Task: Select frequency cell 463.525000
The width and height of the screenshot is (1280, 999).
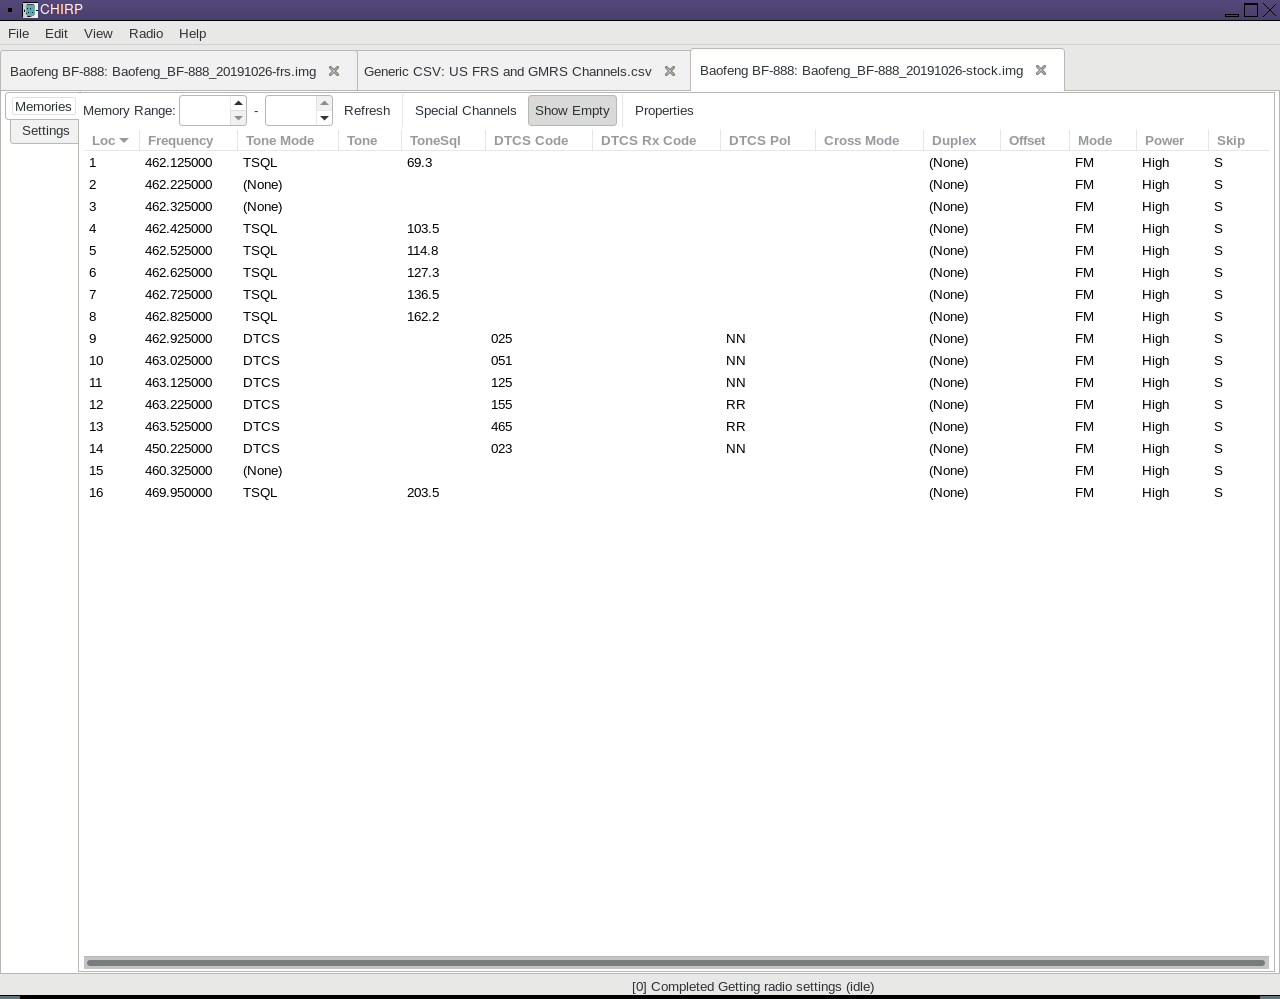Action: coord(179,426)
